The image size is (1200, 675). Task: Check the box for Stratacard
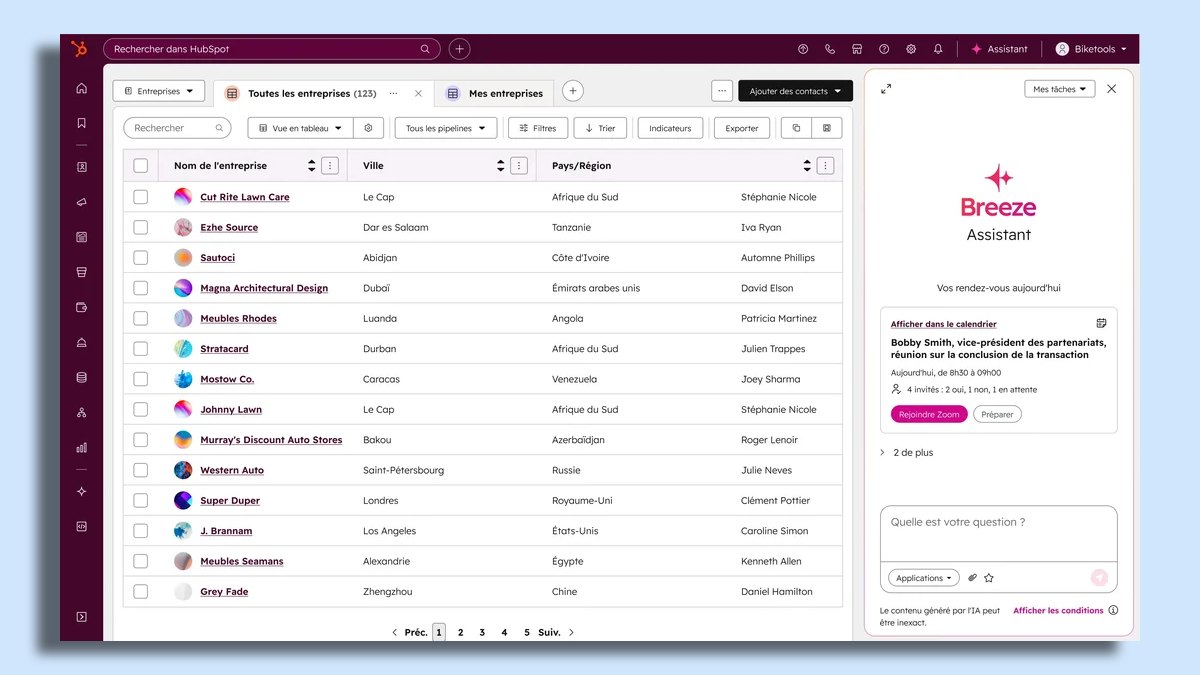(x=140, y=349)
